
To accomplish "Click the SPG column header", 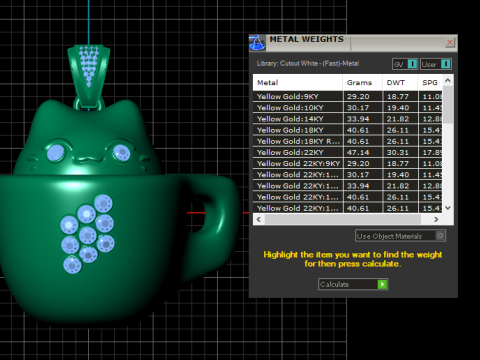I will 430,83.
